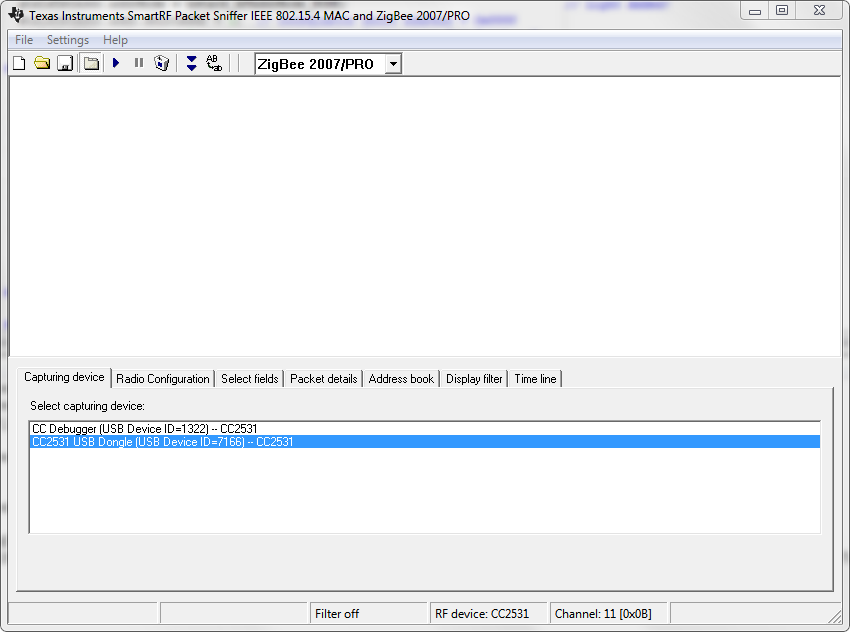Clear the captured packets (trash icon)
850x632 pixels.
click(162, 63)
